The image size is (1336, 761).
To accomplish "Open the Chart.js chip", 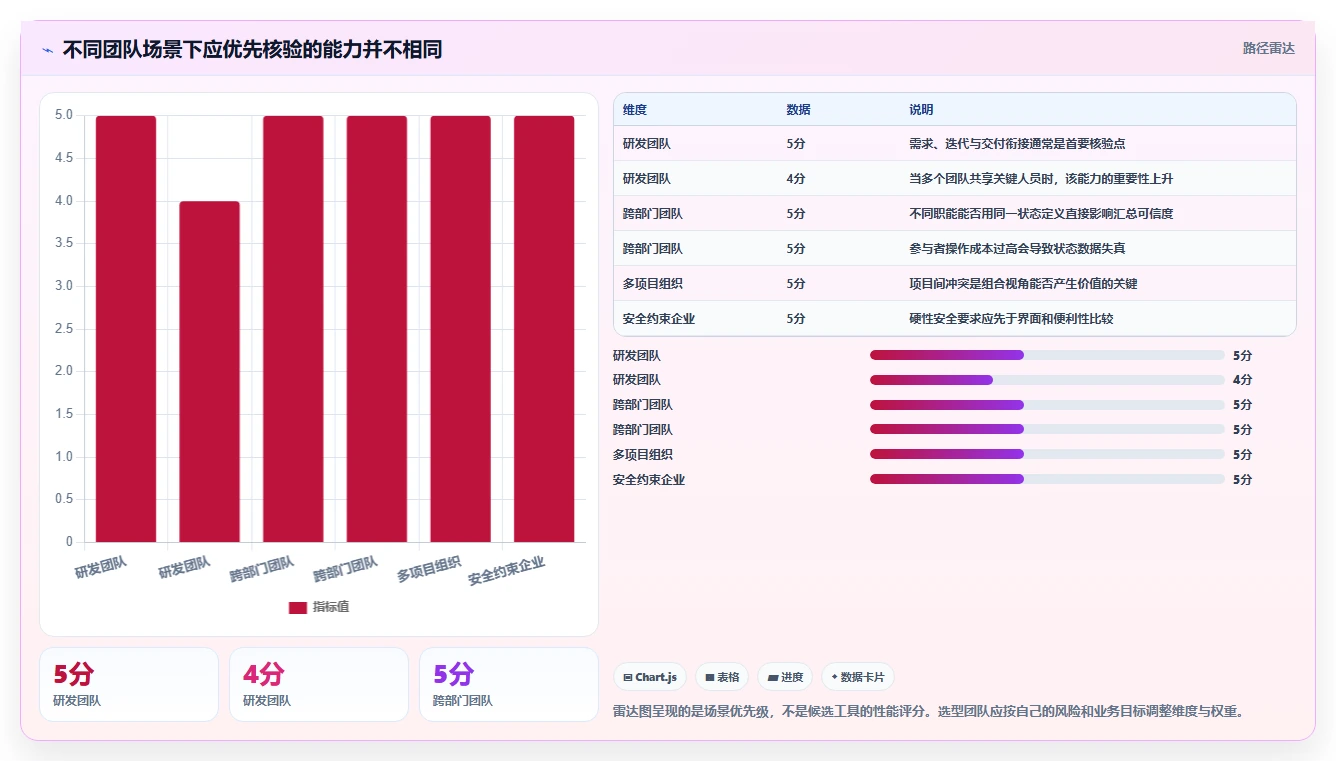I will [650, 677].
